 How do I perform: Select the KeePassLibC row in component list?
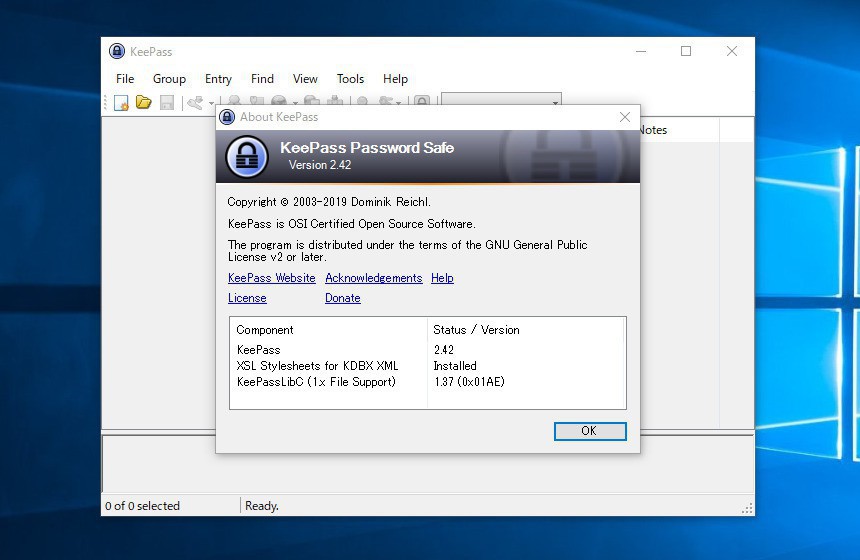click(316, 382)
